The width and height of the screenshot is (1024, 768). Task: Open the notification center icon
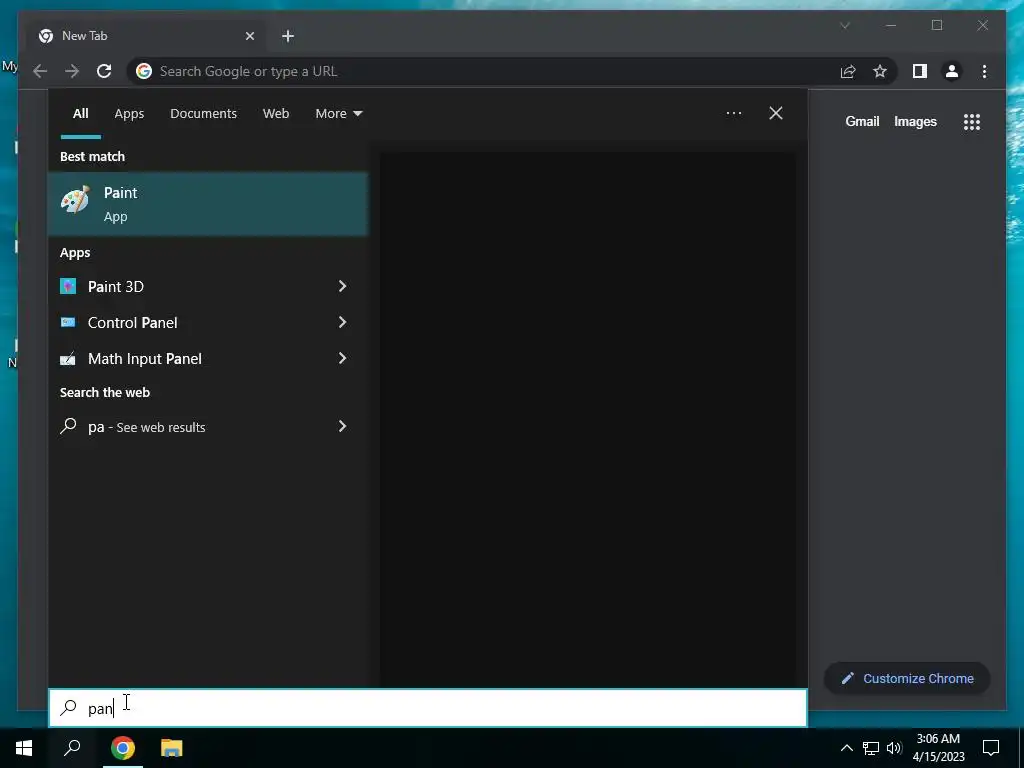coord(991,748)
